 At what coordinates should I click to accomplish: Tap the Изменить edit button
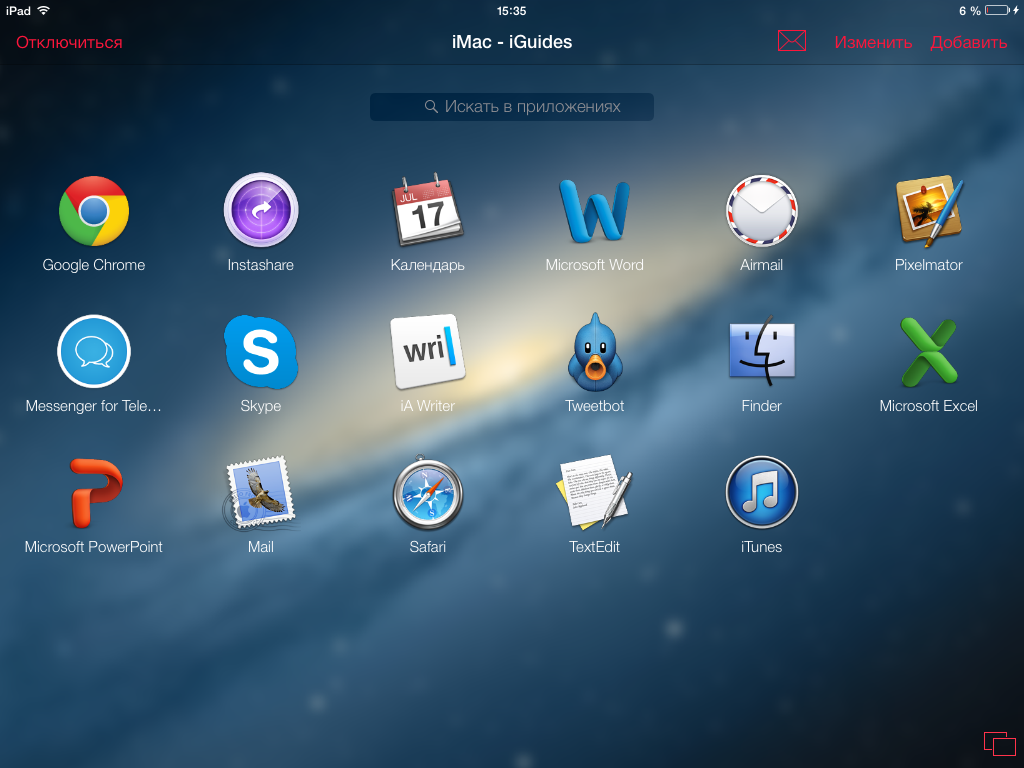(x=873, y=42)
